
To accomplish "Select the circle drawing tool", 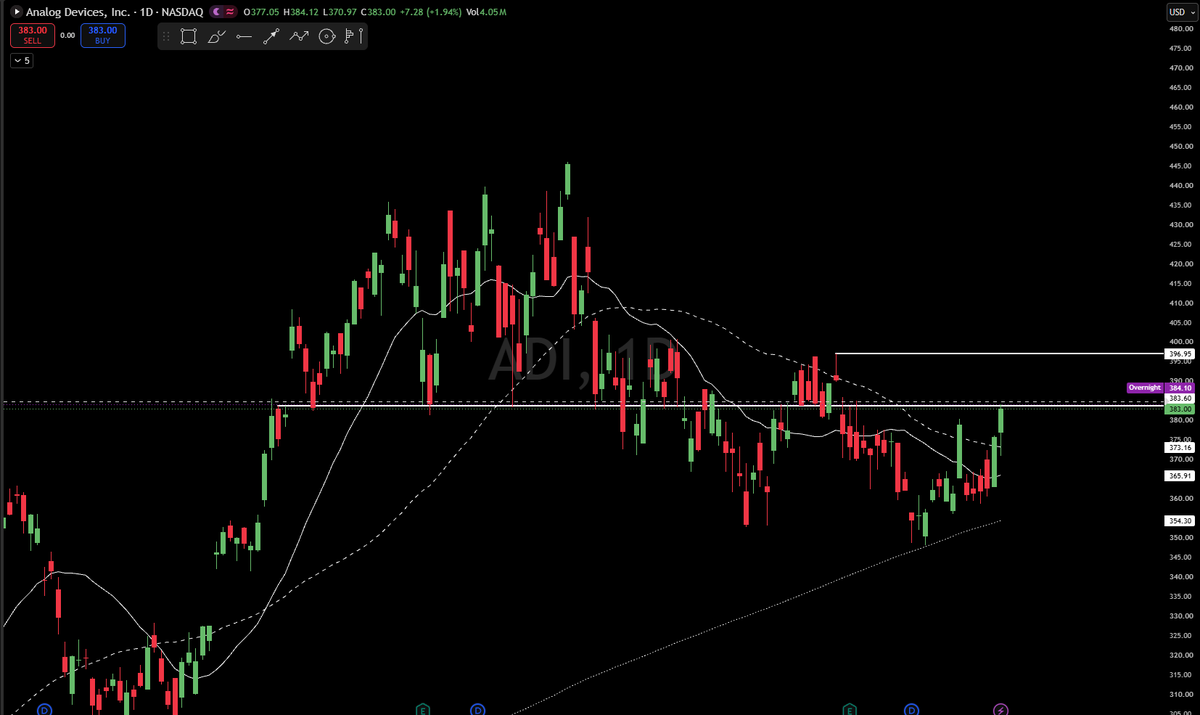I will [x=326, y=37].
